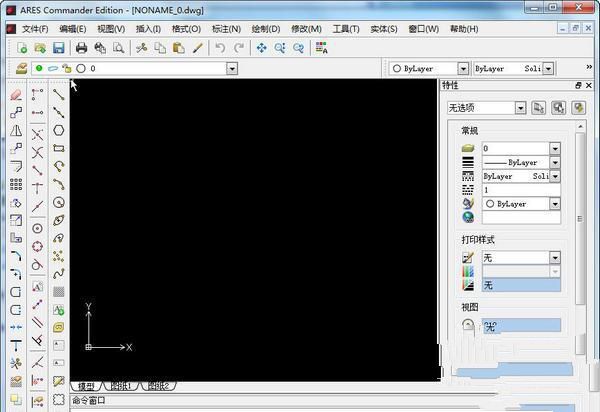This screenshot has height=412, width=600.
Task: Close the 特性 properties panel
Action: [589, 86]
